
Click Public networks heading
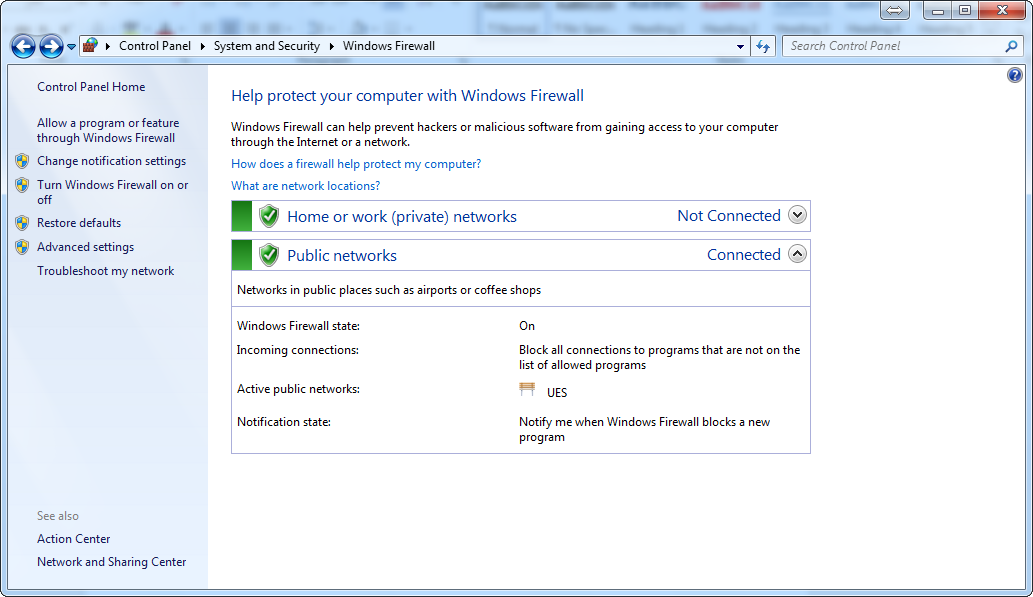click(x=342, y=256)
